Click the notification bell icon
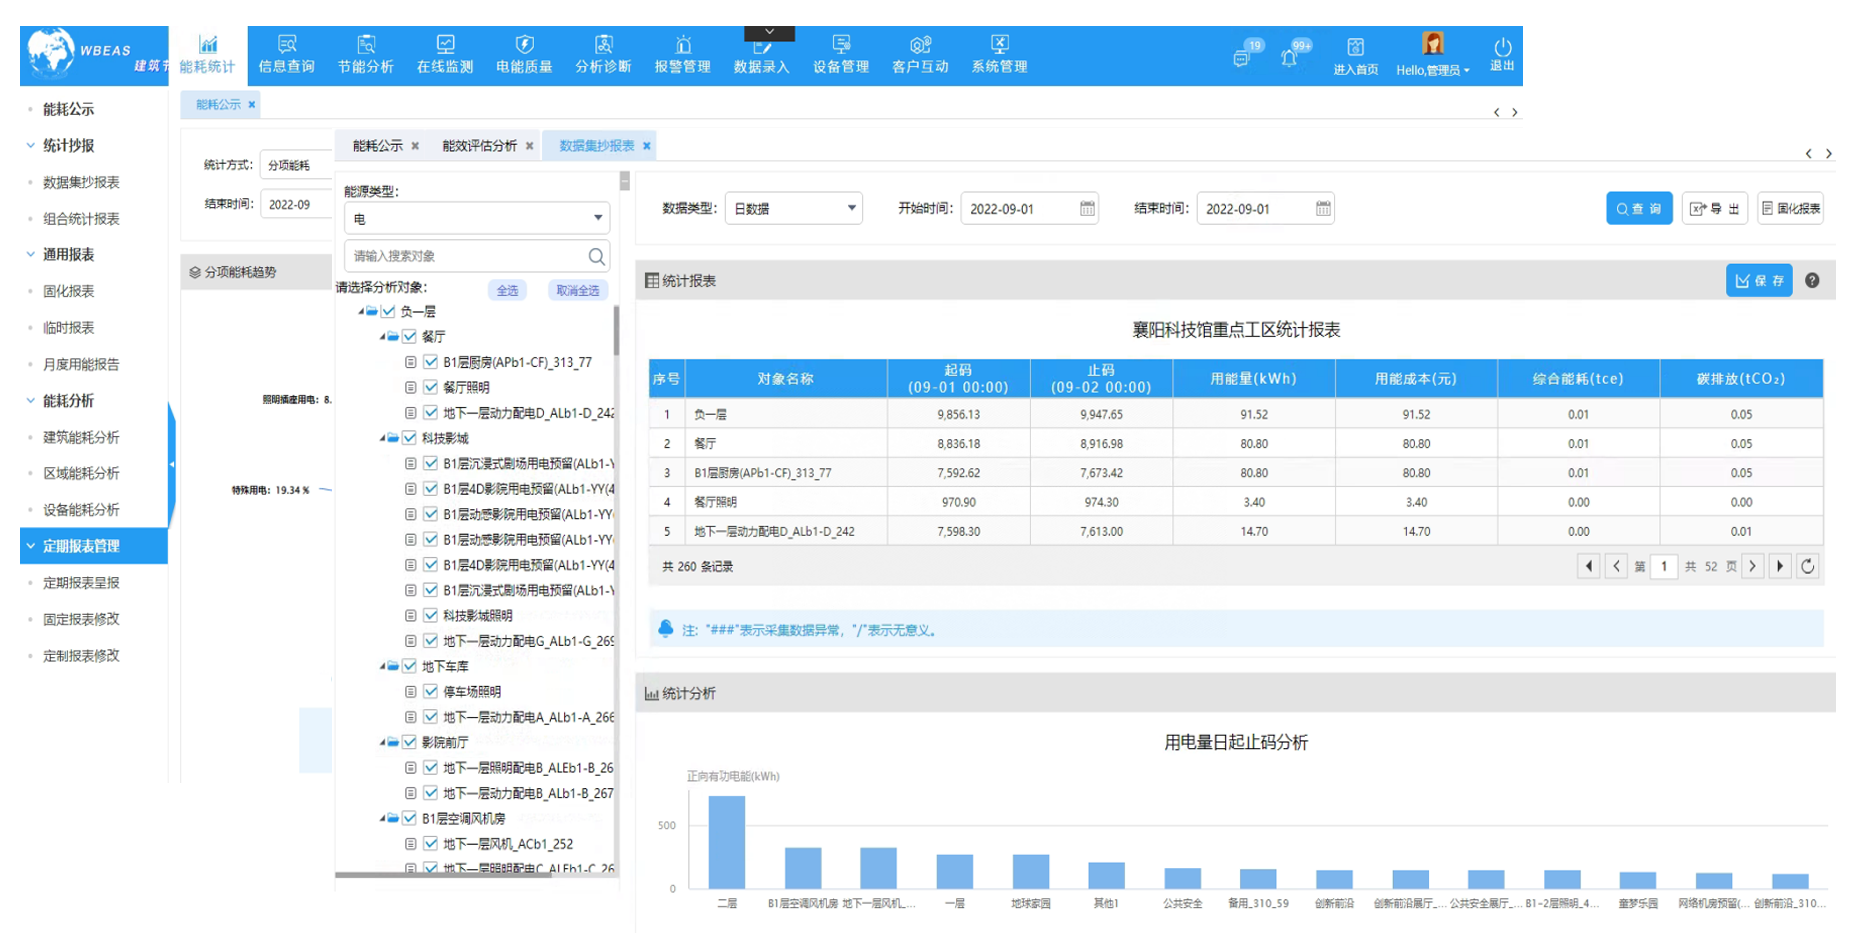 [x=1290, y=58]
